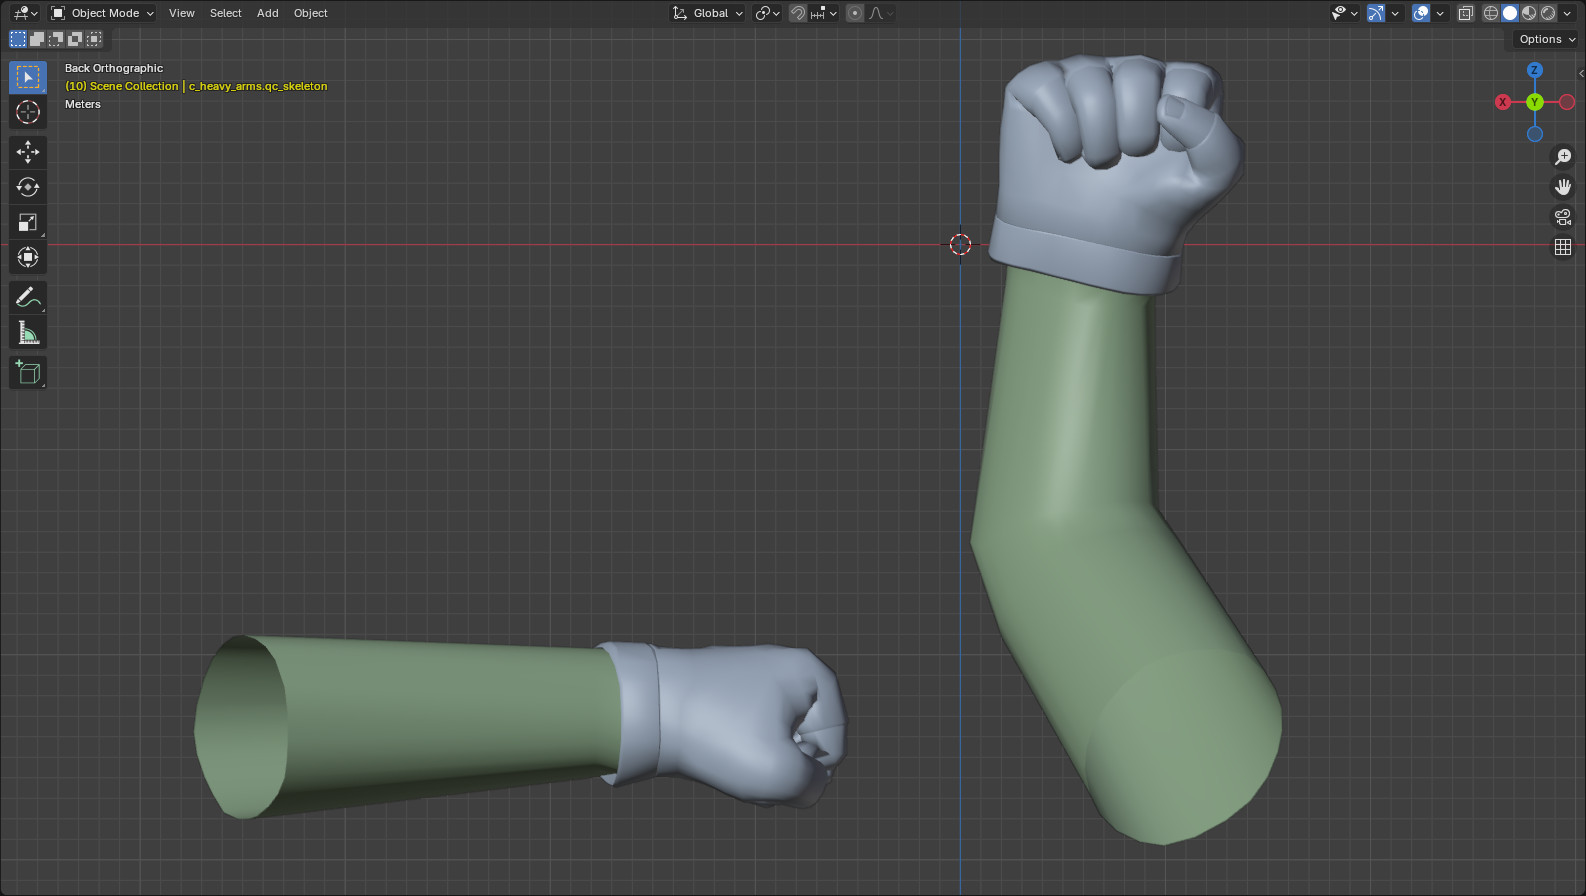
Task: Click the red X axis gizmo handle
Action: tap(1503, 102)
